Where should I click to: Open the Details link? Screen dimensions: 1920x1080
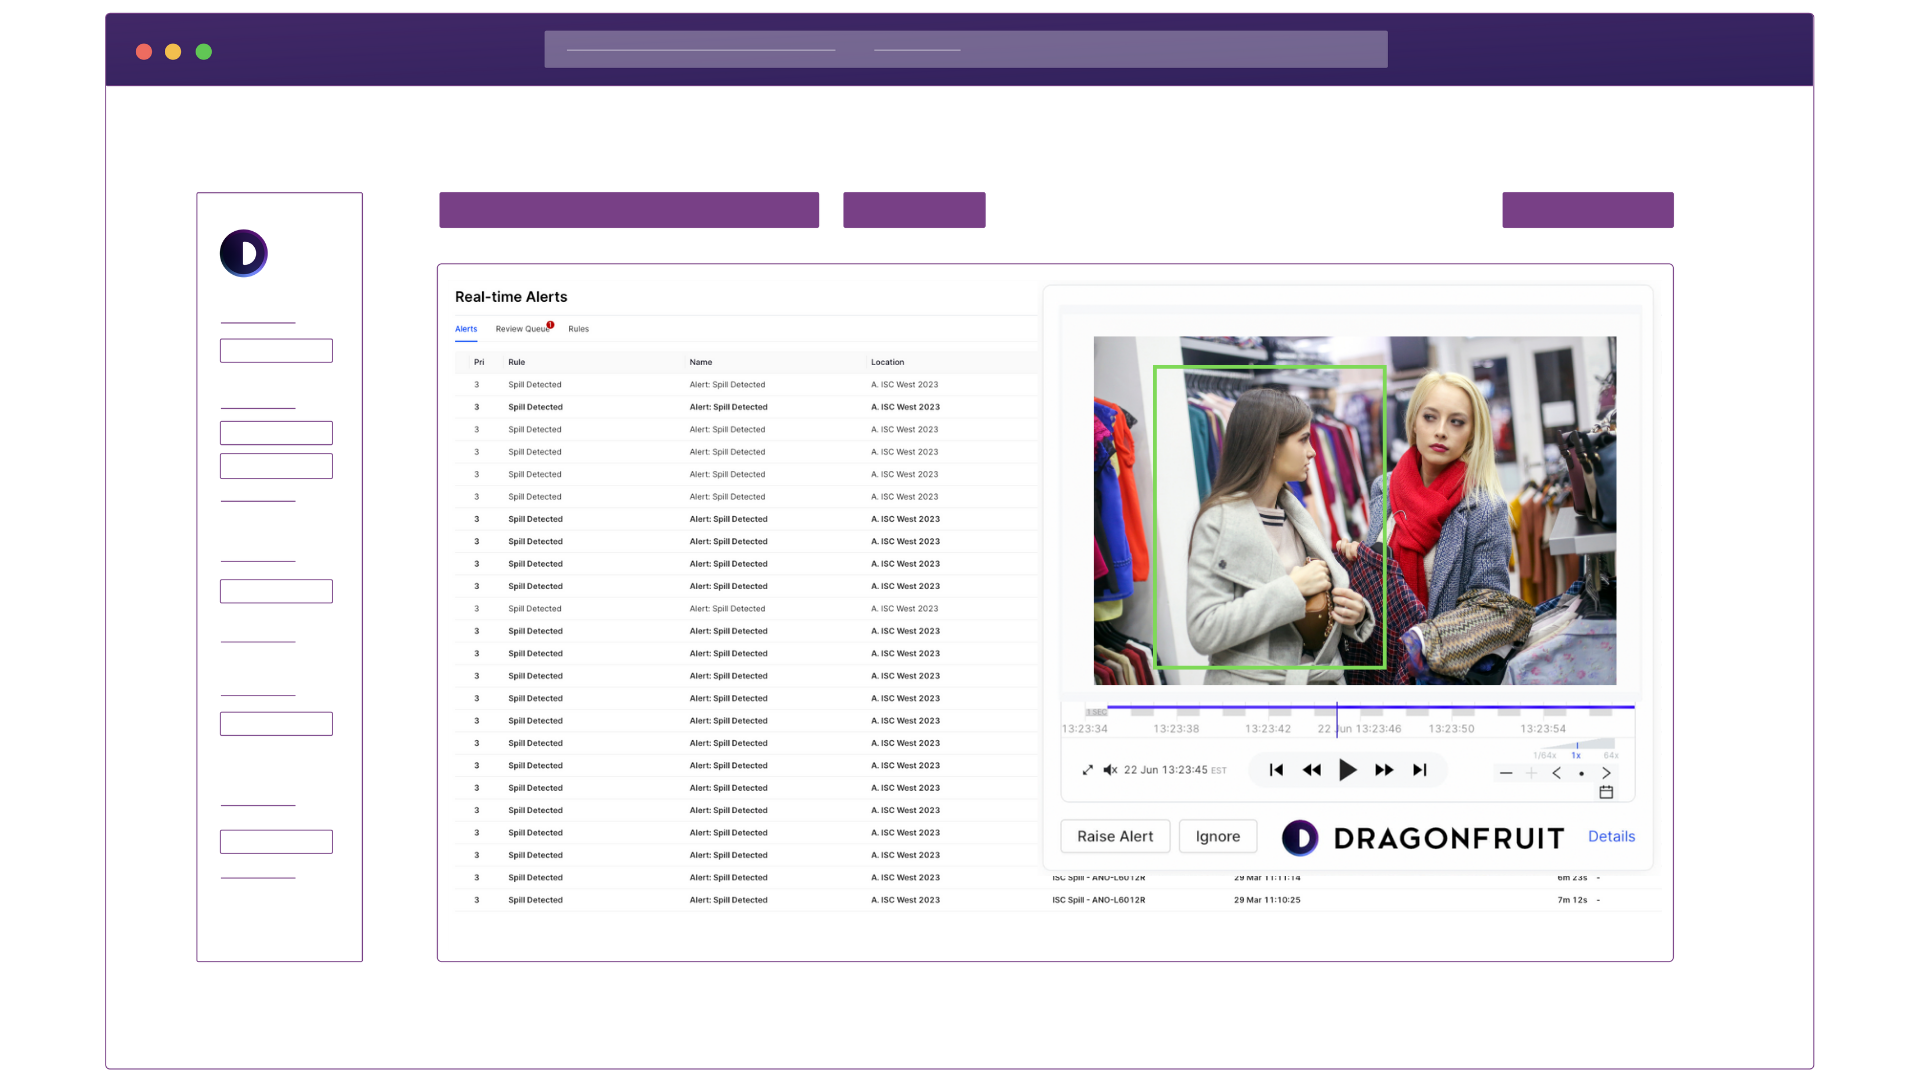click(1611, 836)
